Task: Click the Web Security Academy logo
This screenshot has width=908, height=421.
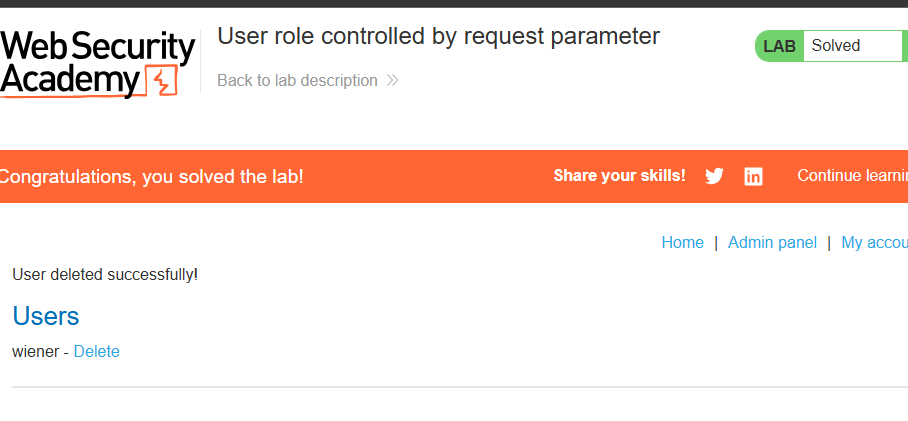Action: [98, 64]
